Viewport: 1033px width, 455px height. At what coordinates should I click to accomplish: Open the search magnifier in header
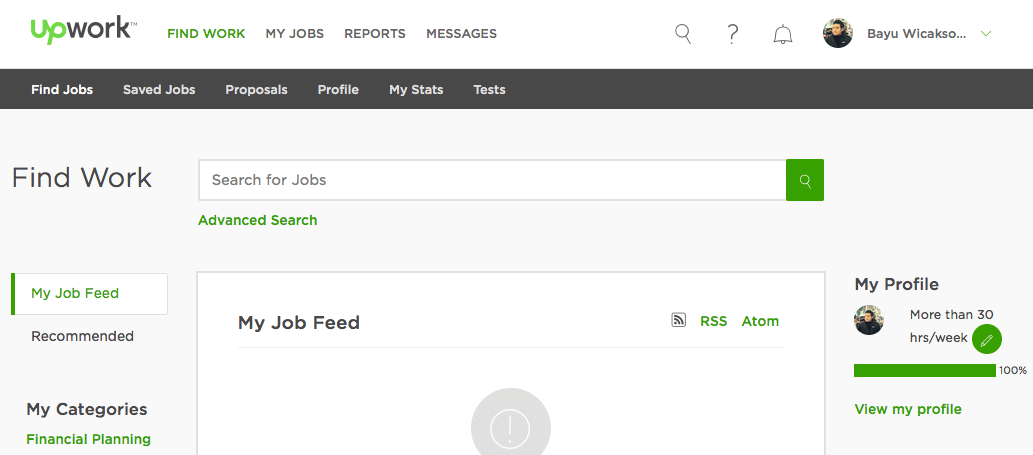(x=683, y=33)
